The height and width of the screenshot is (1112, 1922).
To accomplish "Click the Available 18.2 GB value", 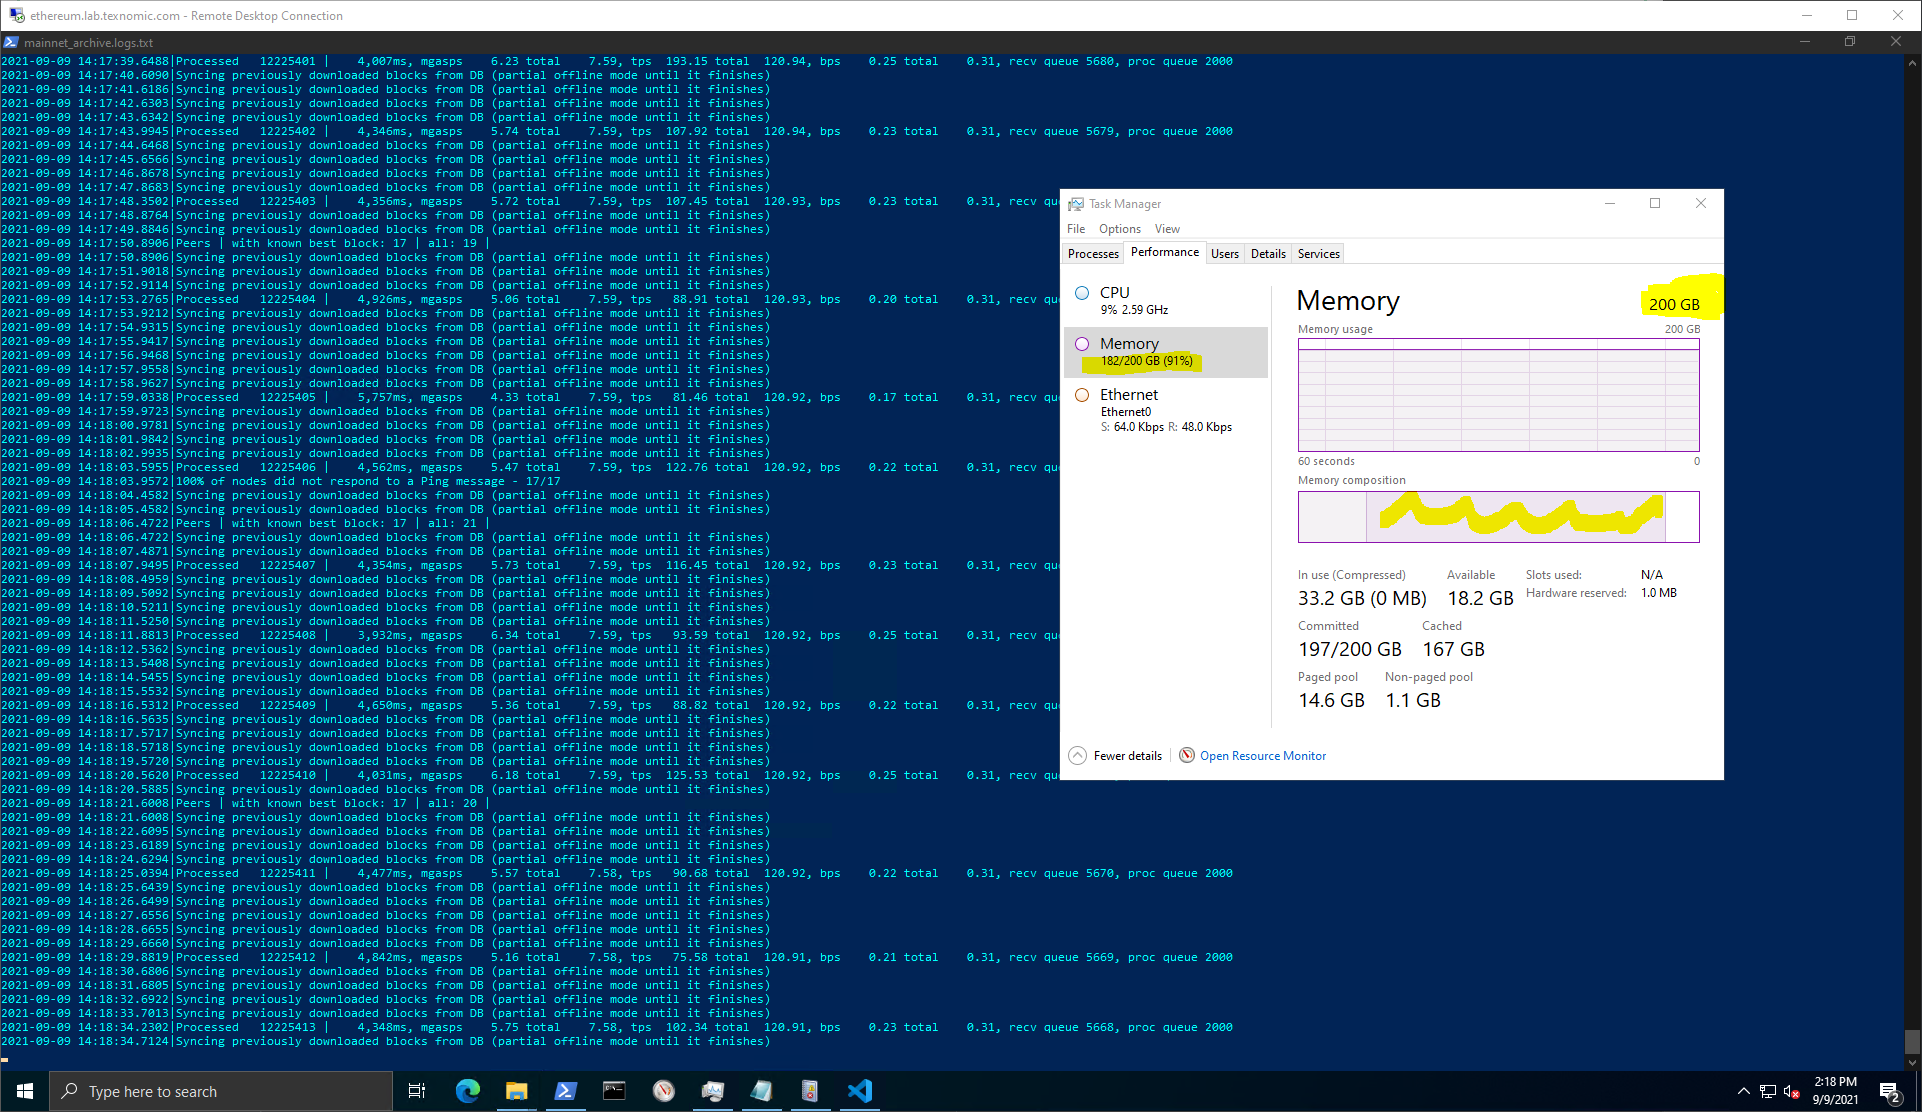I will point(1480,598).
